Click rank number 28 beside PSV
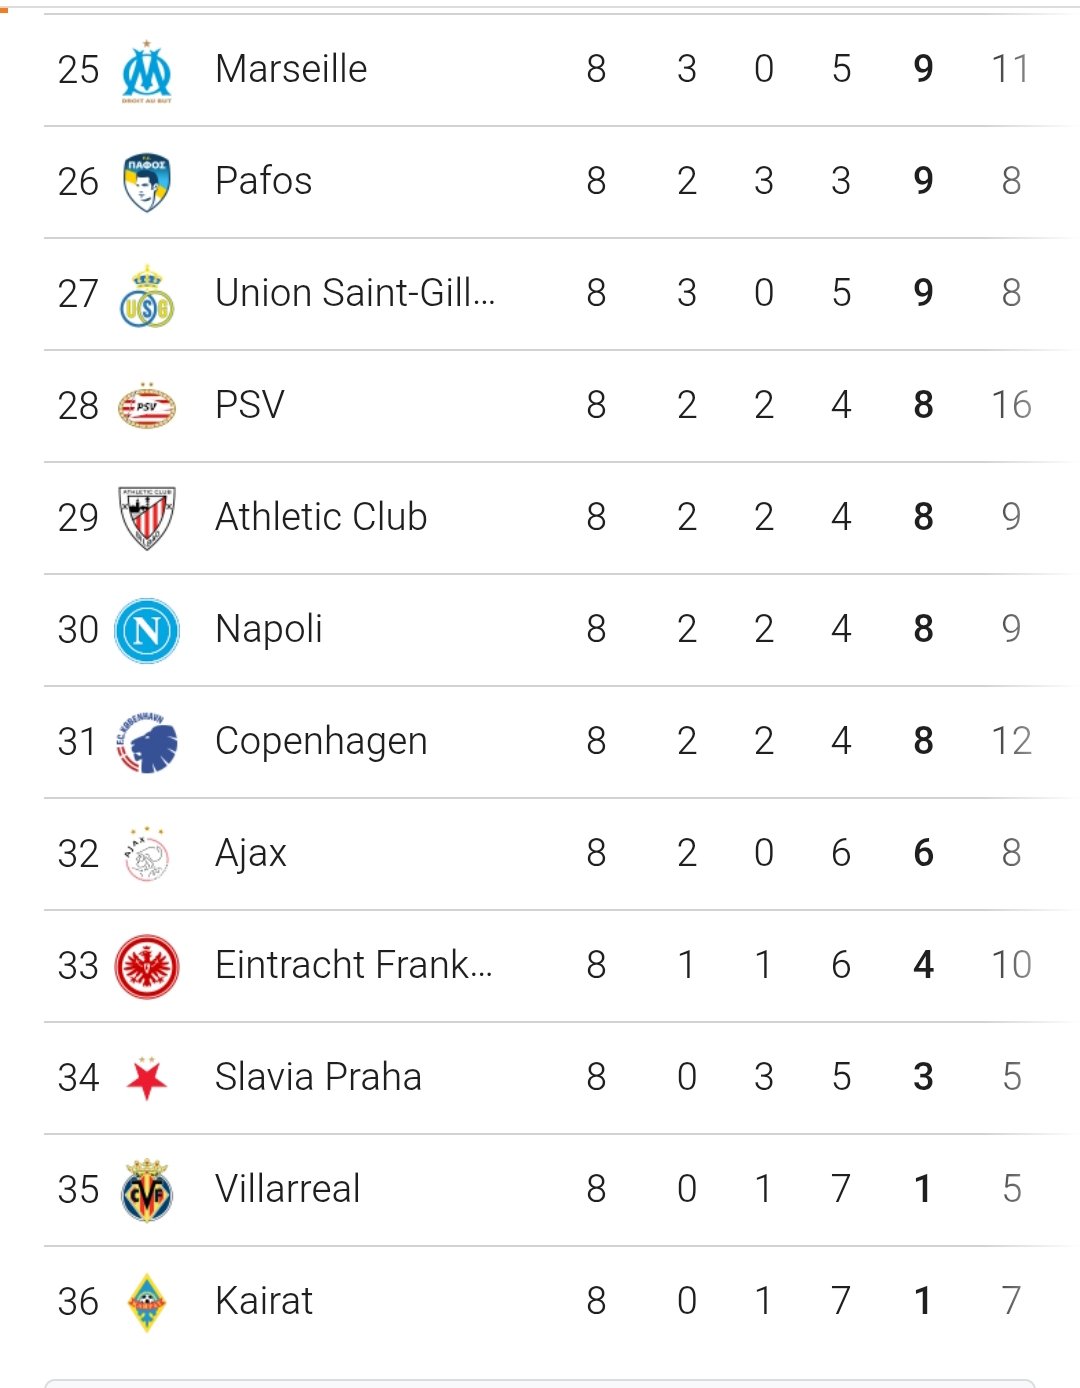 point(78,405)
